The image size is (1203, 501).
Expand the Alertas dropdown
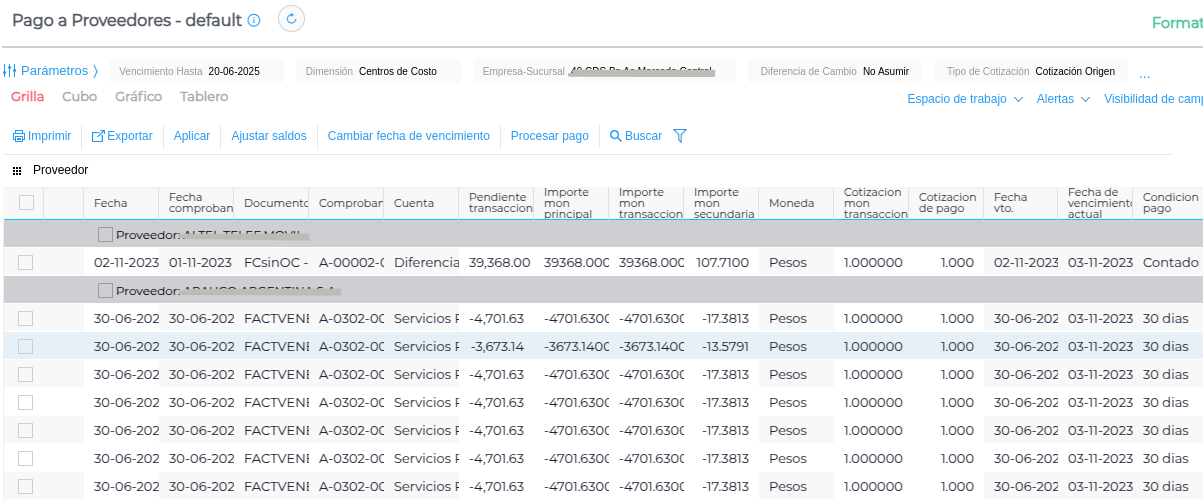tap(1063, 99)
